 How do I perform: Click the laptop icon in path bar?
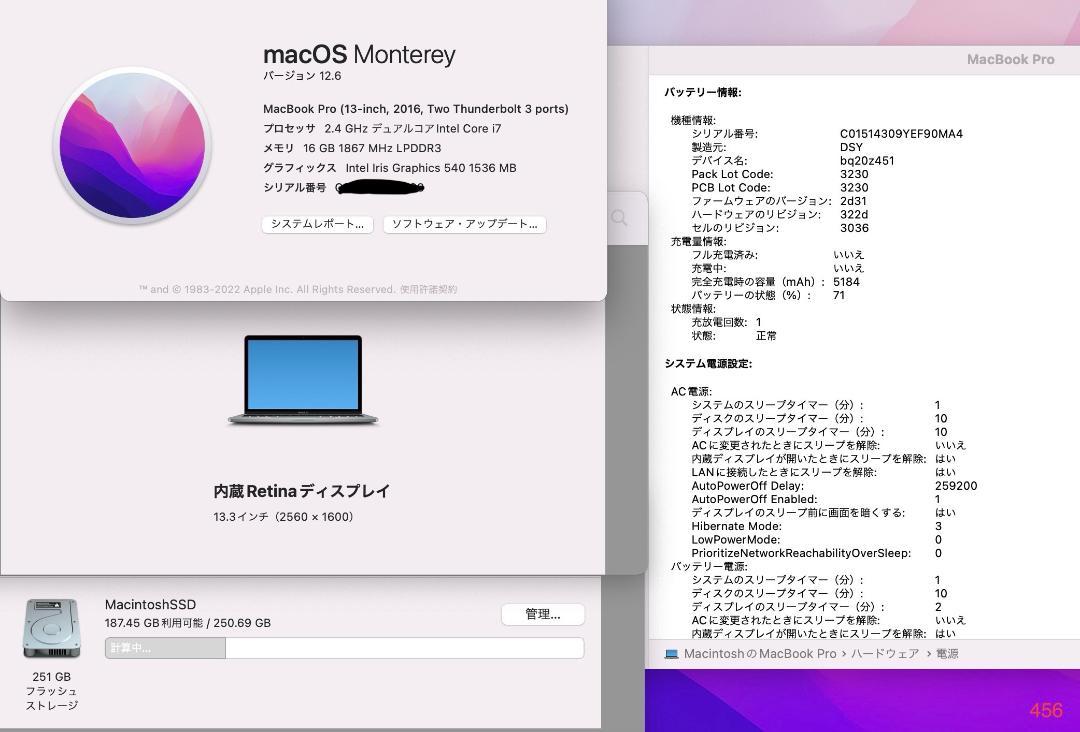point(672,654)
